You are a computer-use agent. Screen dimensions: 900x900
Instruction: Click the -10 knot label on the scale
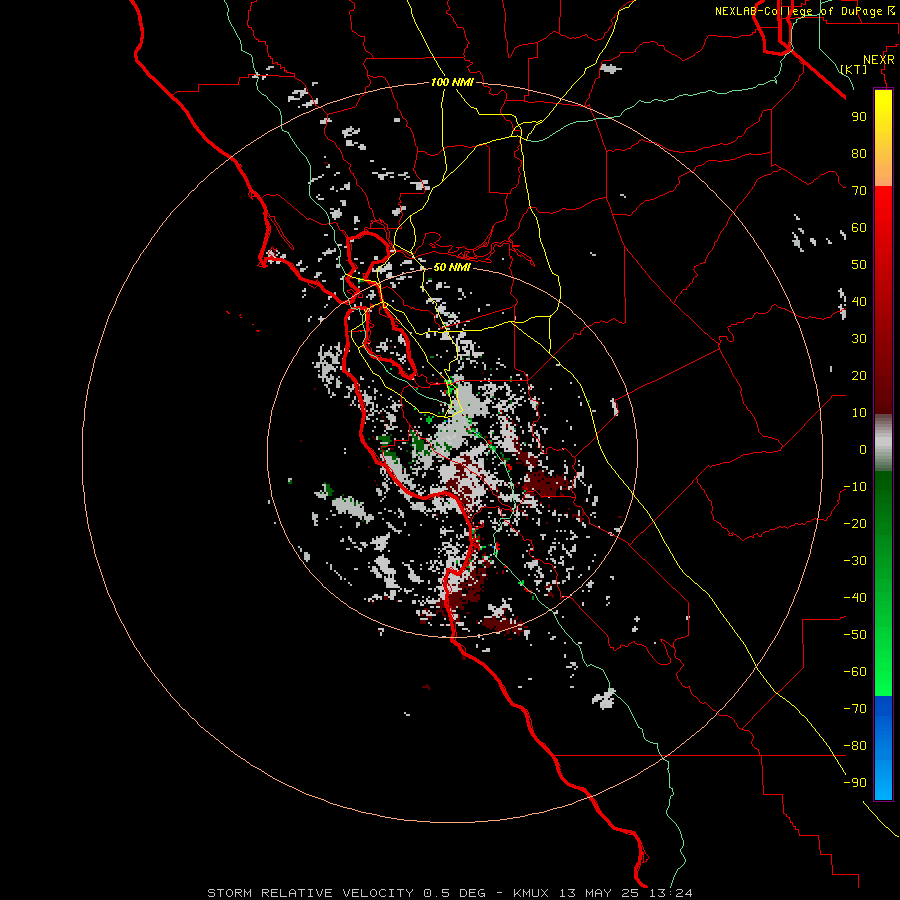coord(855,487)
